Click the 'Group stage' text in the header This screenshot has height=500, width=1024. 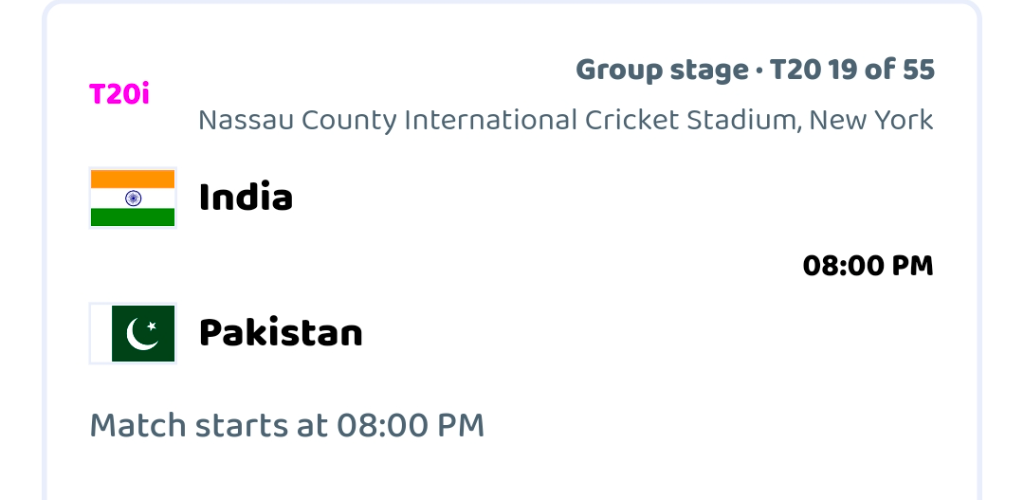point(662,70)
